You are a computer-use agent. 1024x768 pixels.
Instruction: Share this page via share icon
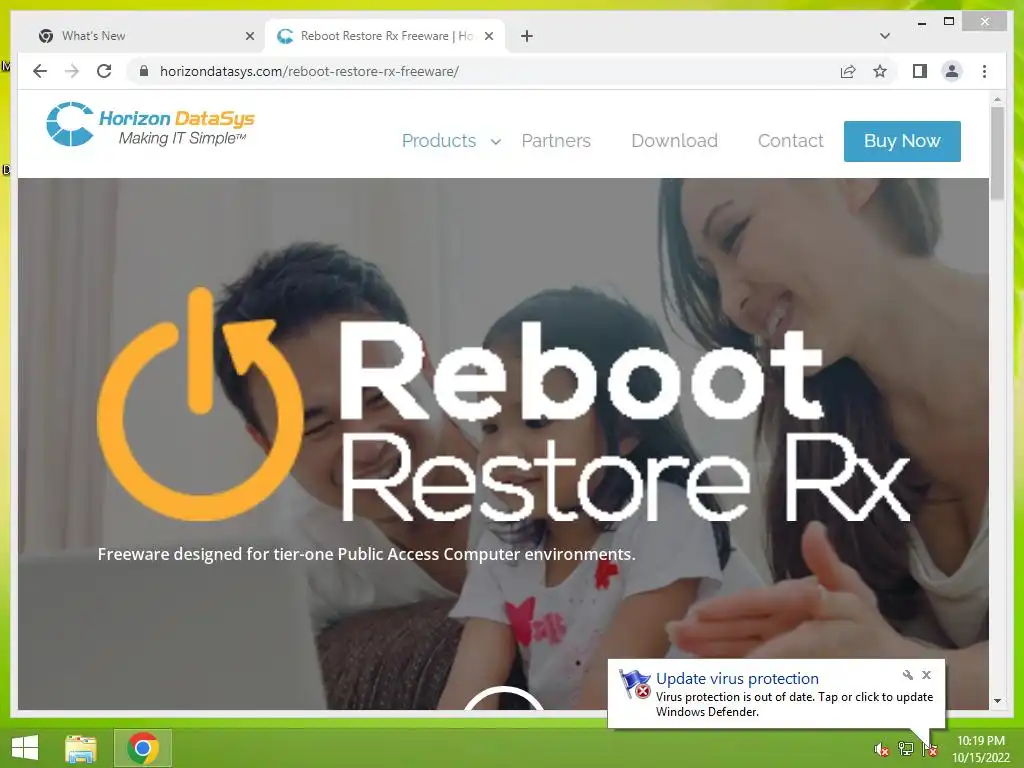848,71
